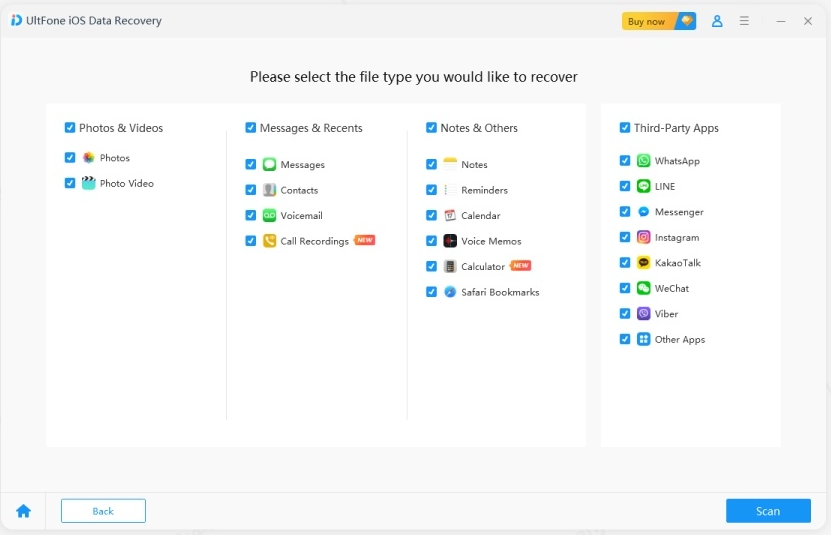831x535 pixels.
Task: Disable the WhatsApp checkbox
Action: tap(625, 161)
